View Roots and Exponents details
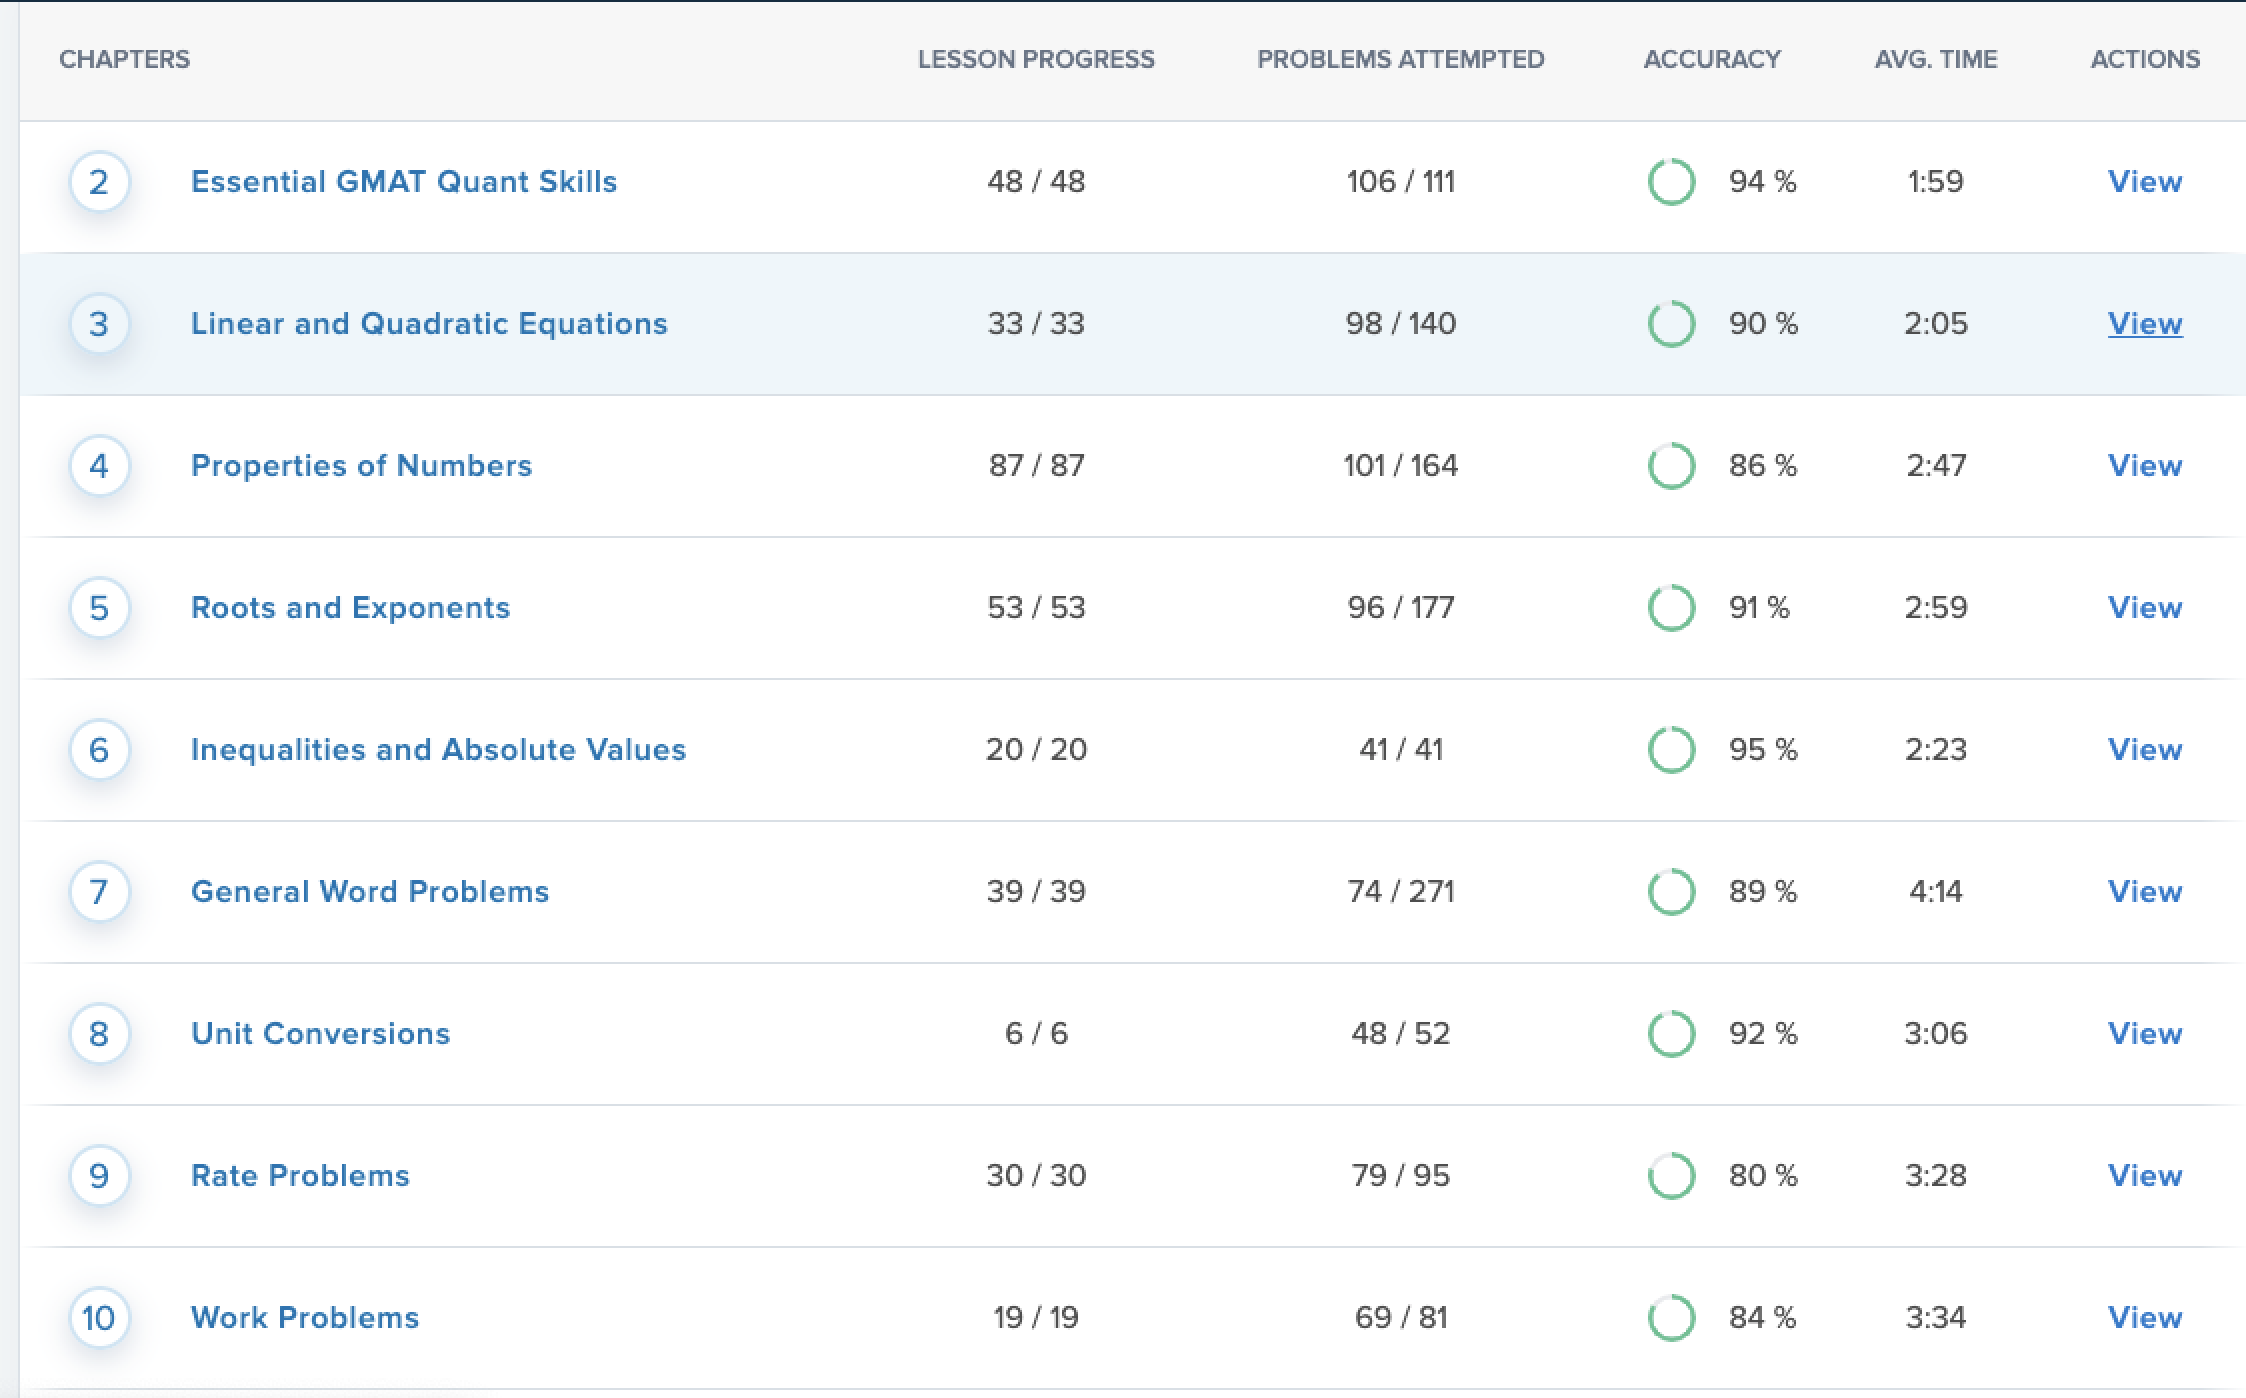Viewport: 2246px width, 1398px height. coord(2144,608)
